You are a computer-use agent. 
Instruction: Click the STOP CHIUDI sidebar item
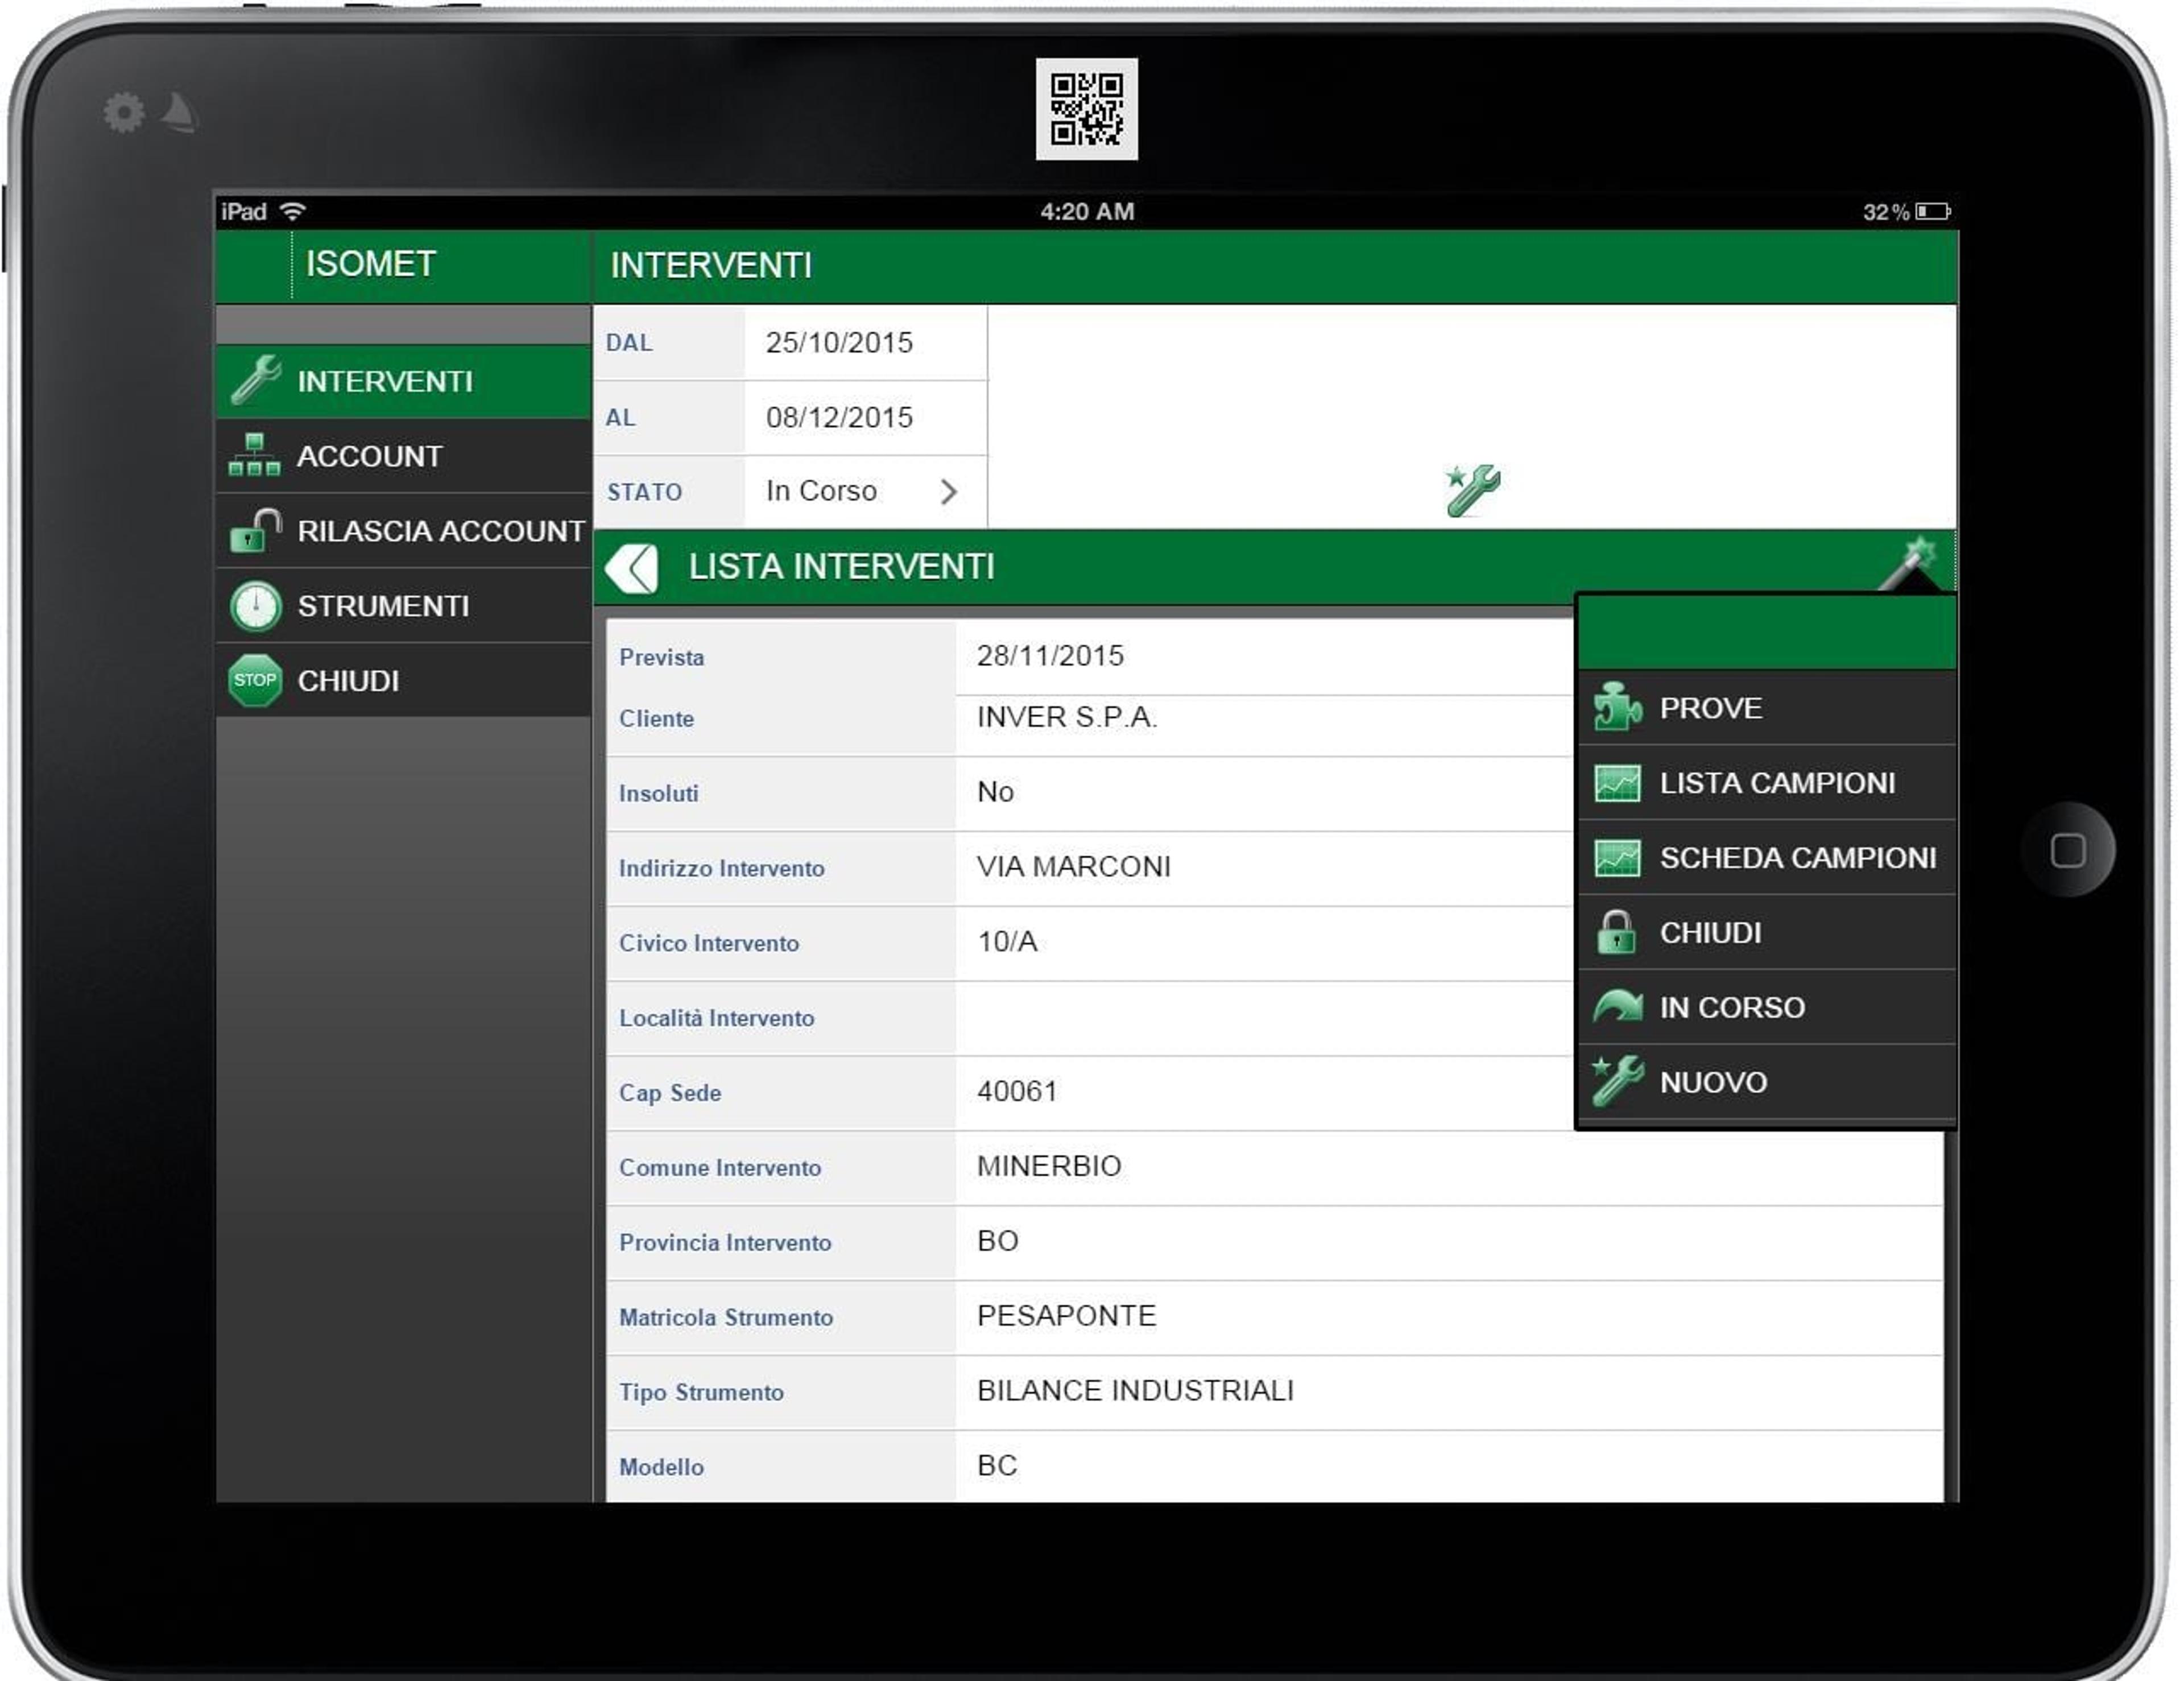403,681
